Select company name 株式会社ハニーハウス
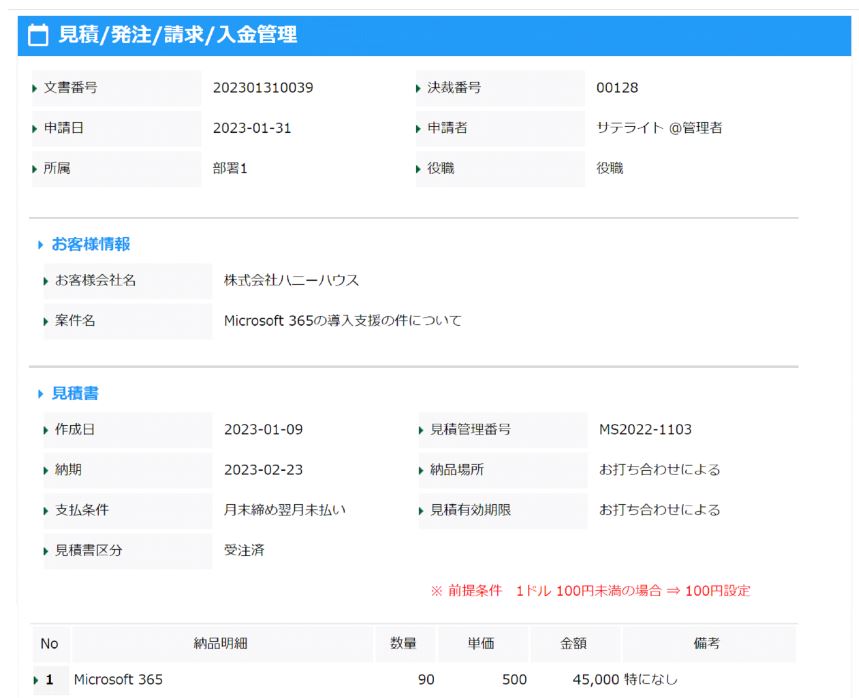 [x=291, y=281]
